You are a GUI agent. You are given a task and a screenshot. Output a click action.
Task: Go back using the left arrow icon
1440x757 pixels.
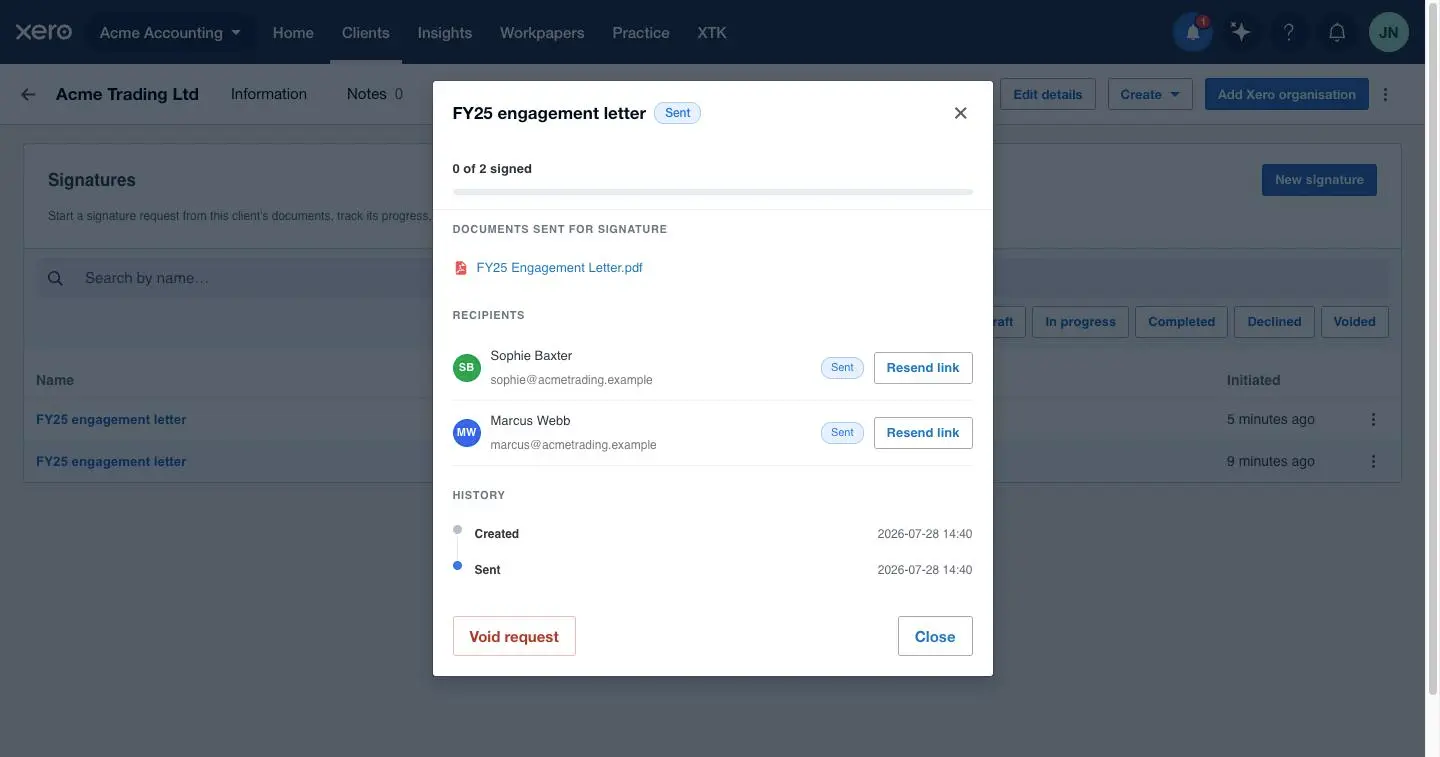pos(28,94)
